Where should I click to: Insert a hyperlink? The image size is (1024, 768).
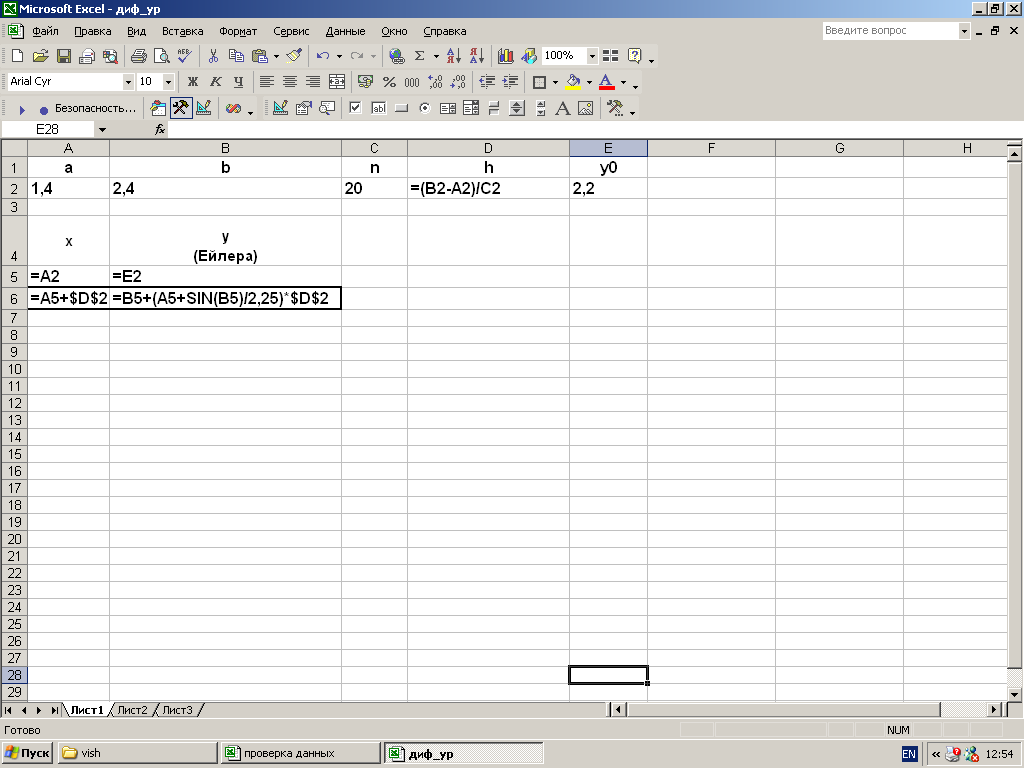tap(396, 56)
